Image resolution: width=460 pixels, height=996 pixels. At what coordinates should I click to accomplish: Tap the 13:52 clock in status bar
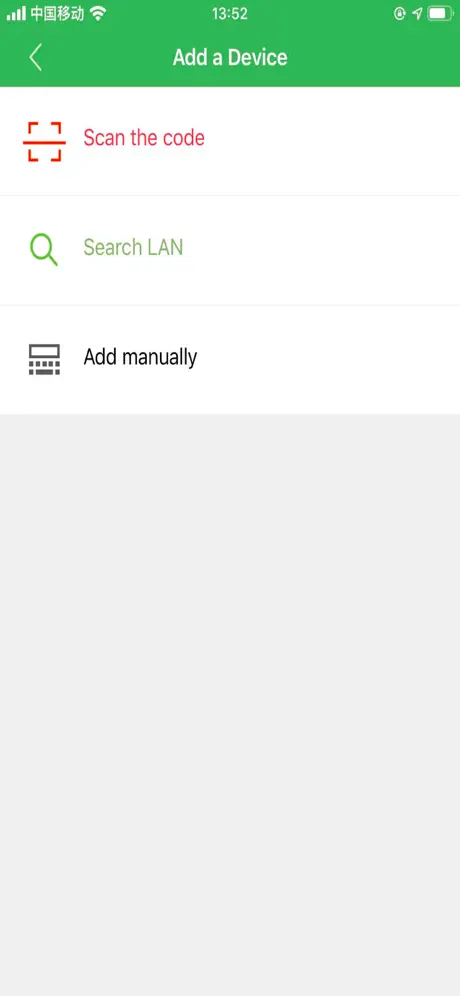coord(230,13)
